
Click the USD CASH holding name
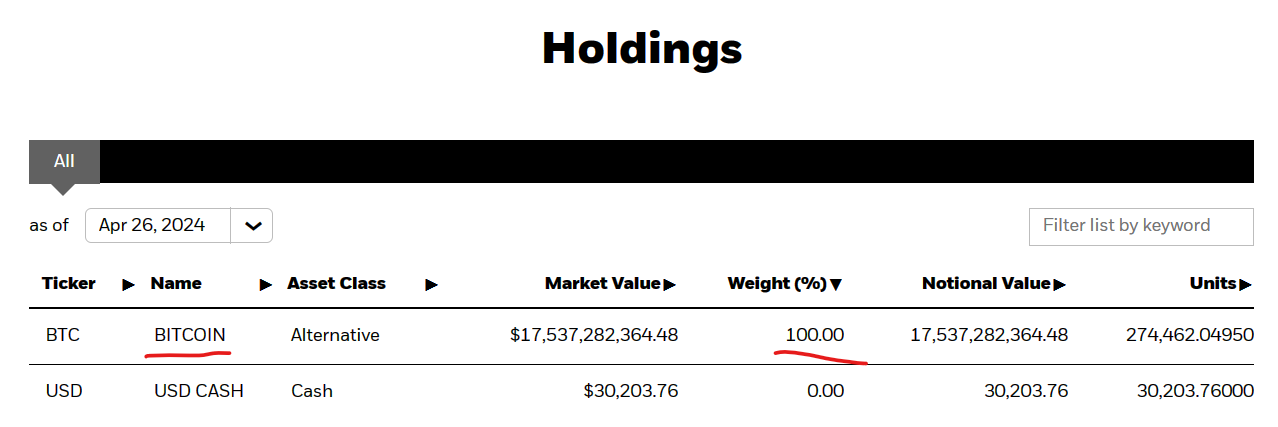pyautogui.click(x=199, y=390)
